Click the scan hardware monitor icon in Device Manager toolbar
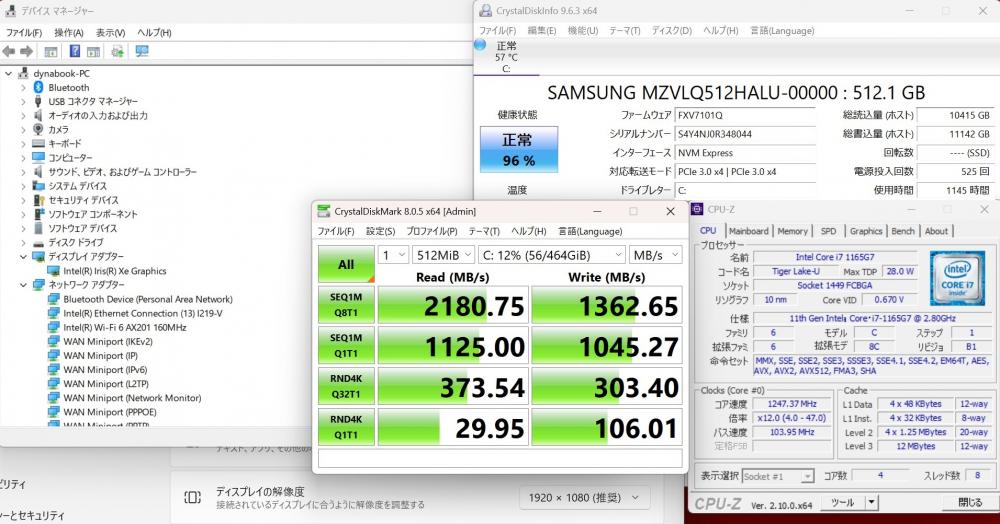 tap(142, 52)
